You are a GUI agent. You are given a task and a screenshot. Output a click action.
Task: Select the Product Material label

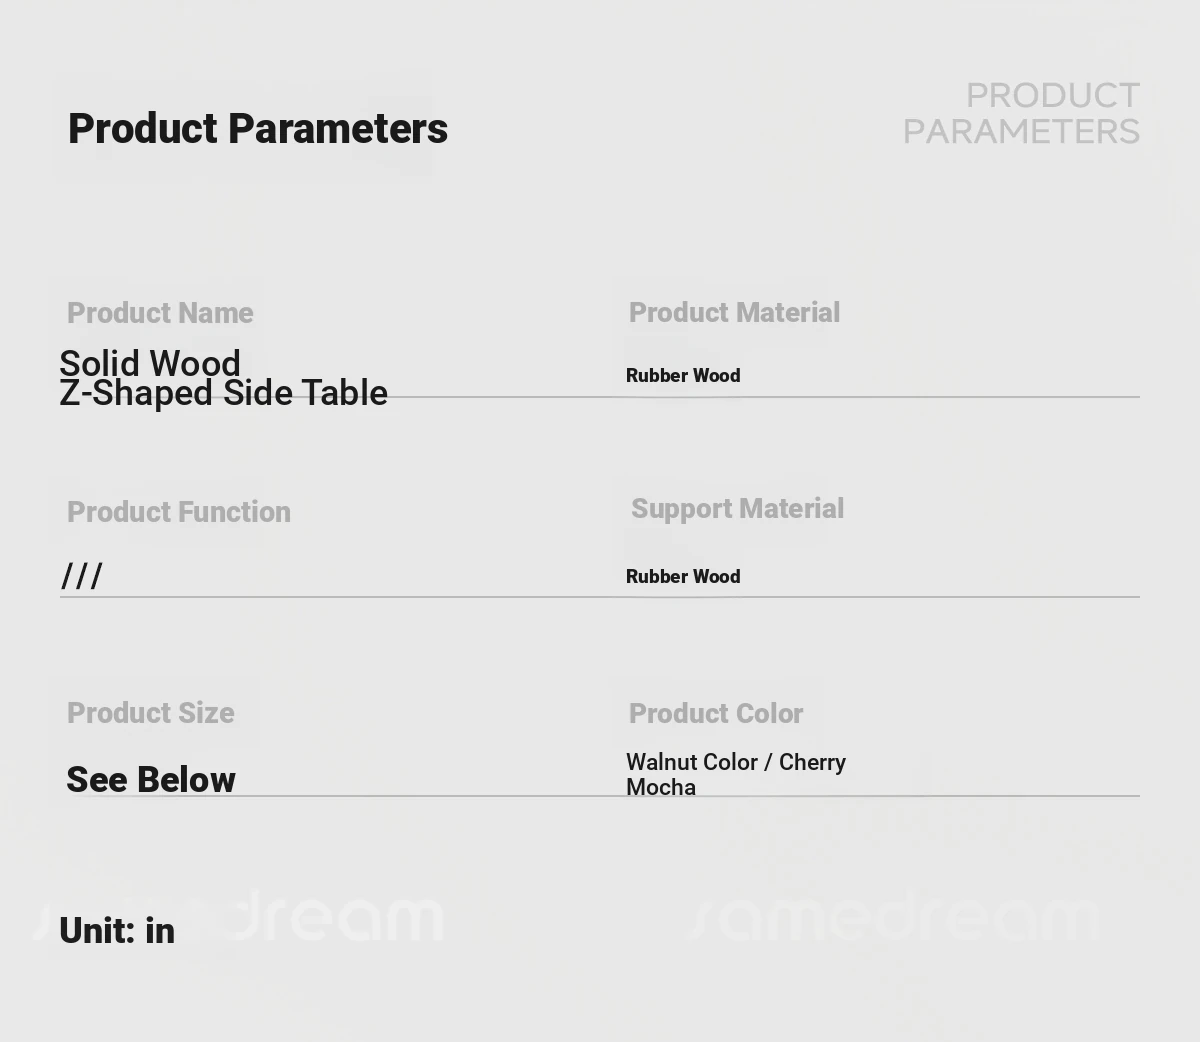734,313
